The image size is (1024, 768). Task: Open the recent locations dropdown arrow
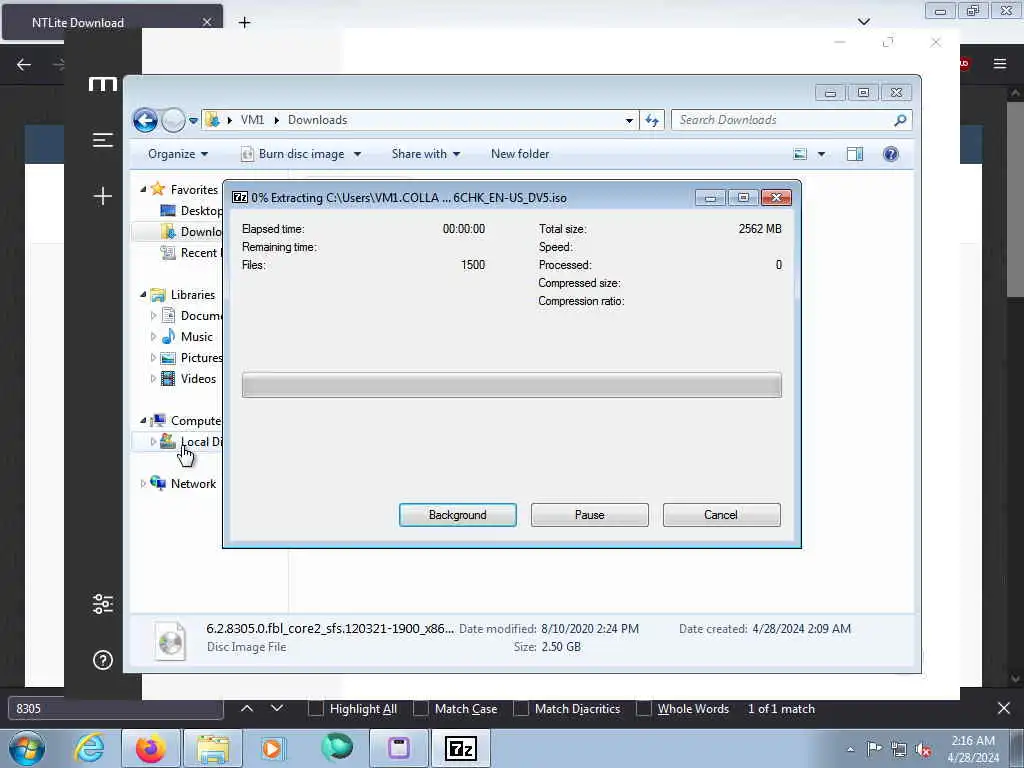pos(193,120)
